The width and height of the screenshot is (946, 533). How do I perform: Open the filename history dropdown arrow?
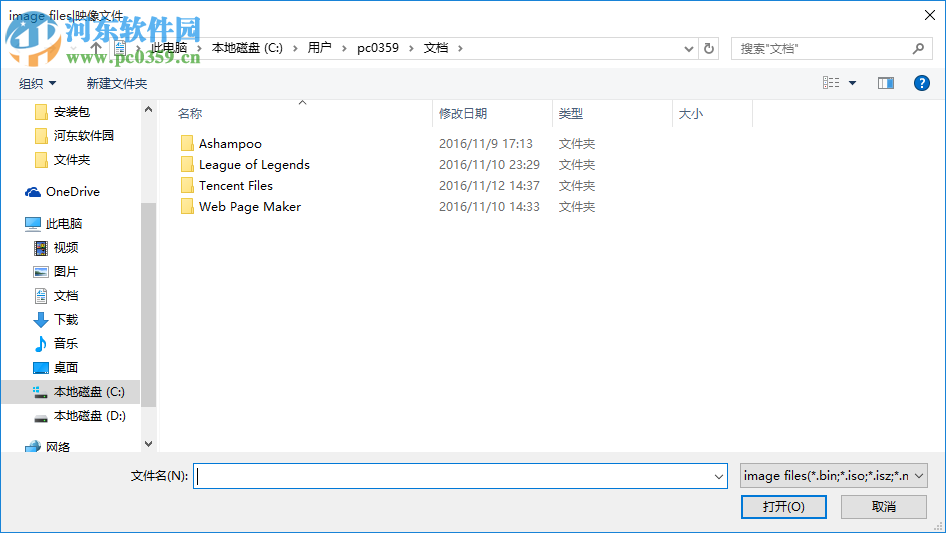click(719, 476)
